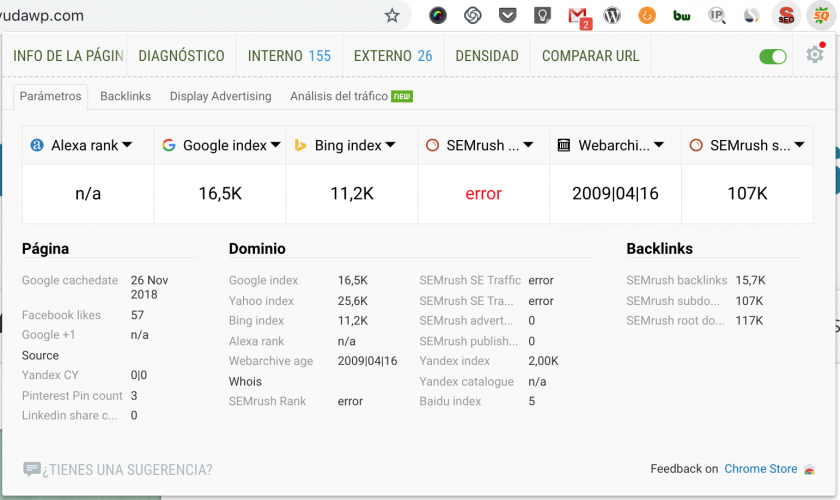
Task: Click ¿TIENES UNA SUGERENCIA? feedback button
Action: (x=117, y=469)
